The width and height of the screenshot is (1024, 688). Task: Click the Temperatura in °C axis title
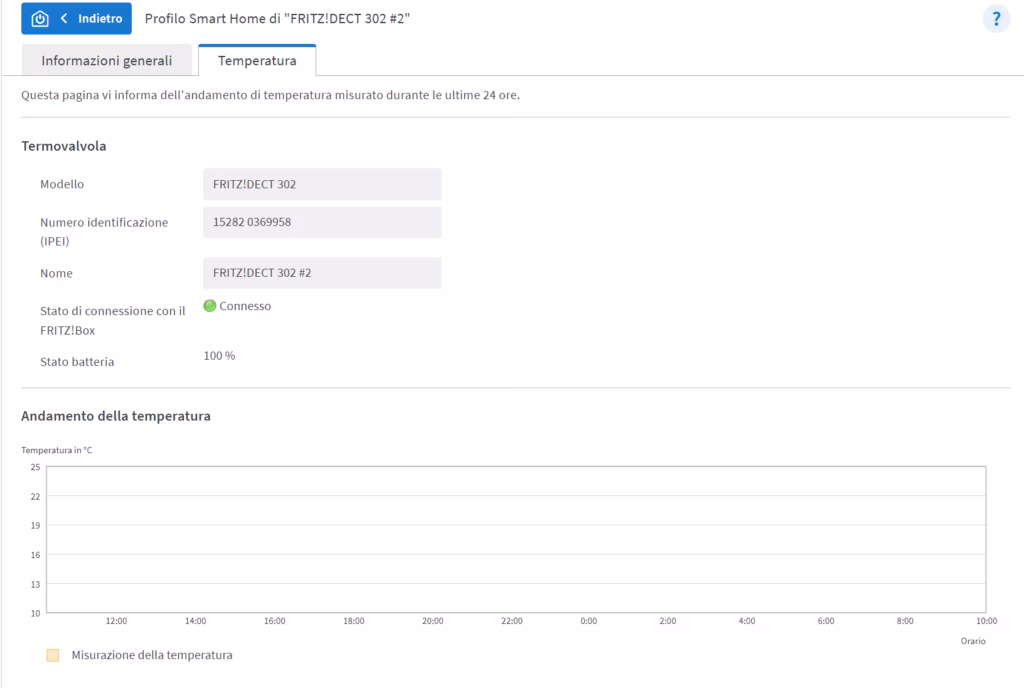point(57,450)
